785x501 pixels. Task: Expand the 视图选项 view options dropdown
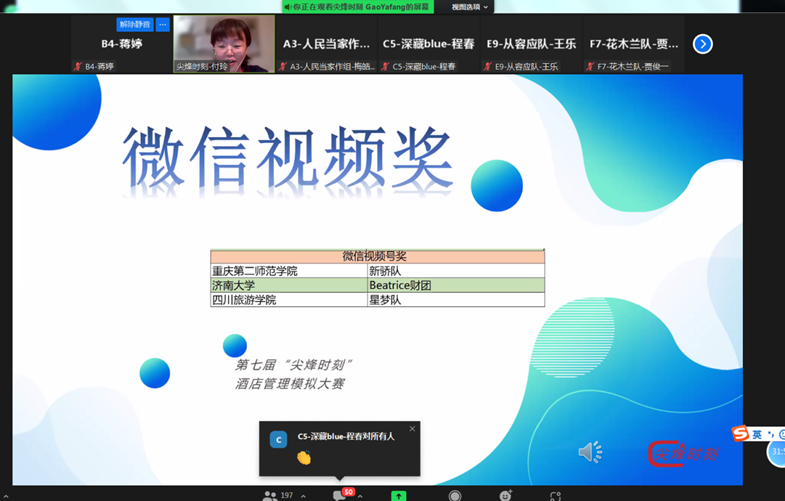click(470, 7)
